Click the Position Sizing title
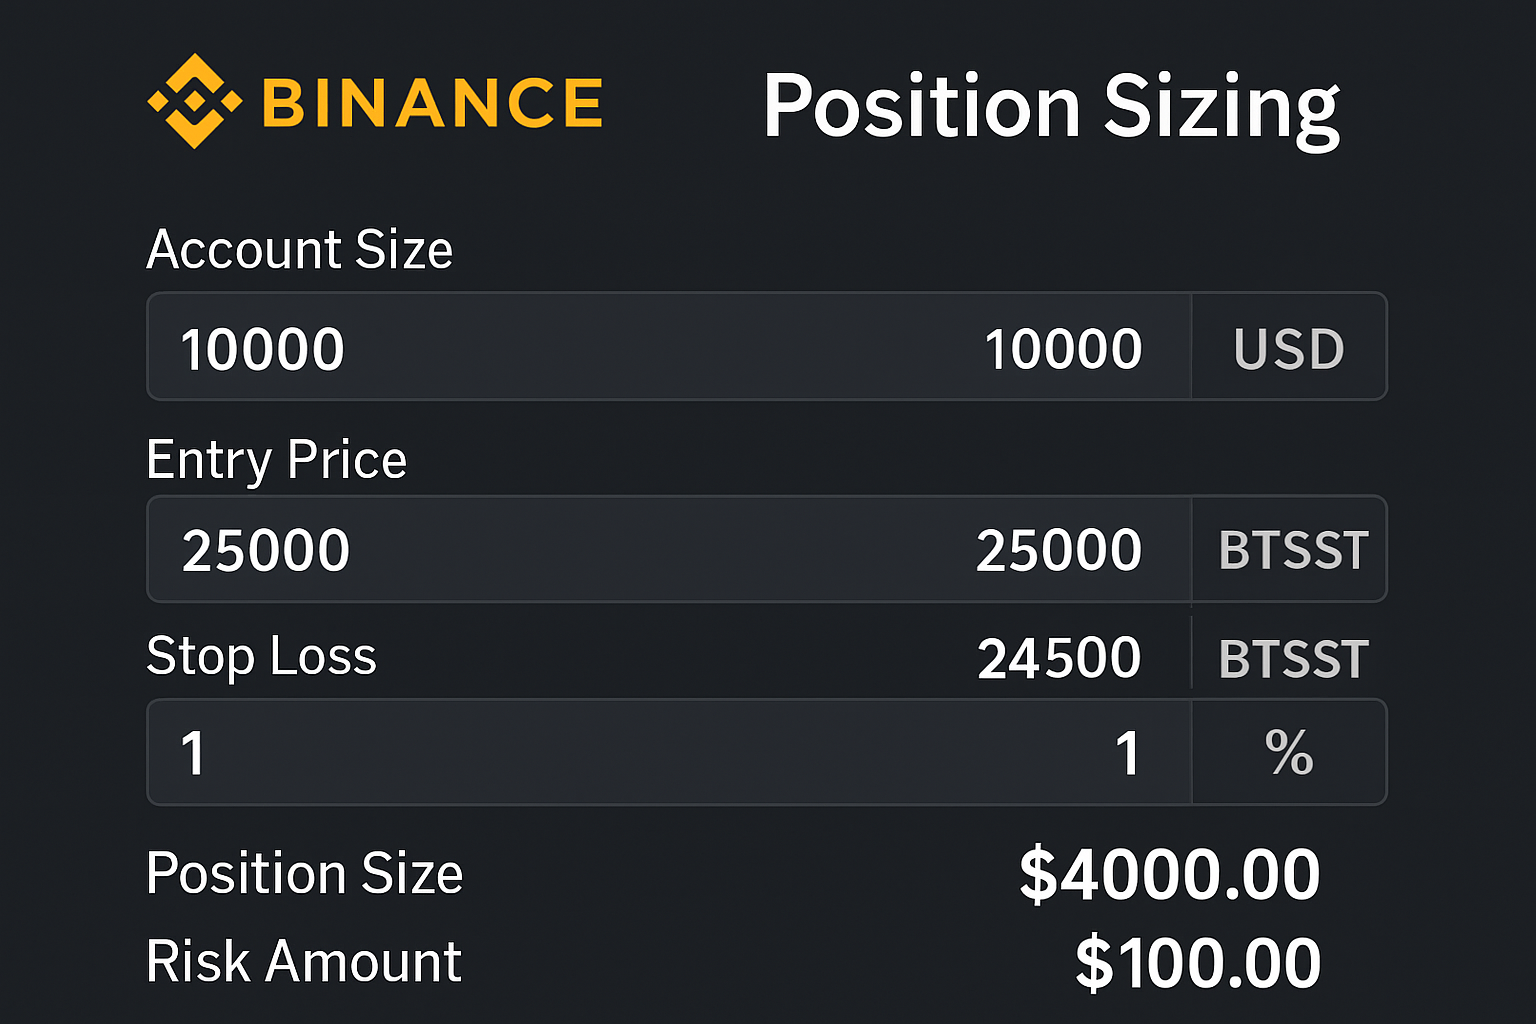This screenshot has height=1024, width=1536. 1052,104
